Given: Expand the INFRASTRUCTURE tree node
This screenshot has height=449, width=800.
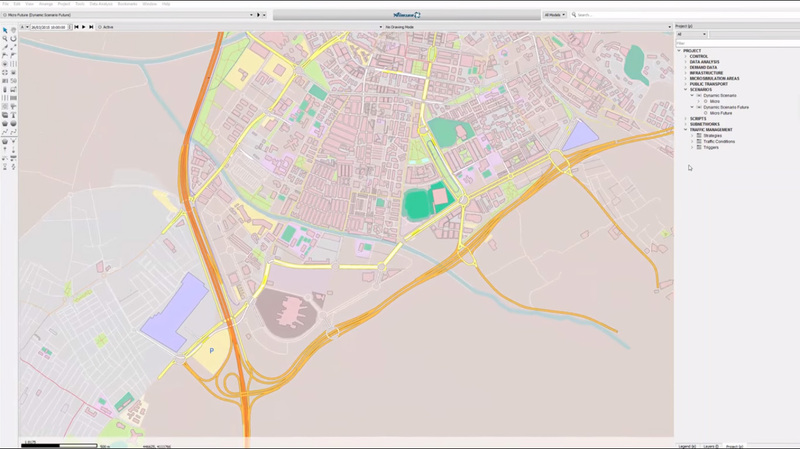Looking at the screenshot, I should (x=685, y=72).
